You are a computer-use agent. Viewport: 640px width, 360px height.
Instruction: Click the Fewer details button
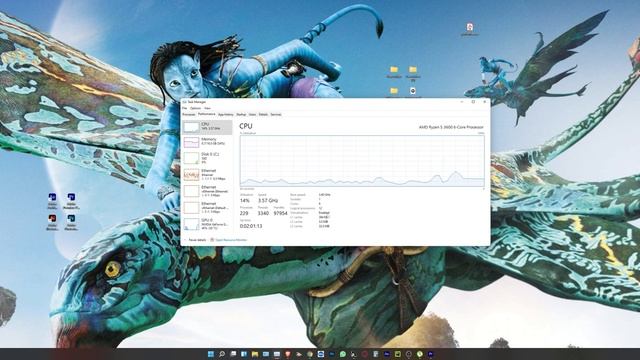(195, 240)
